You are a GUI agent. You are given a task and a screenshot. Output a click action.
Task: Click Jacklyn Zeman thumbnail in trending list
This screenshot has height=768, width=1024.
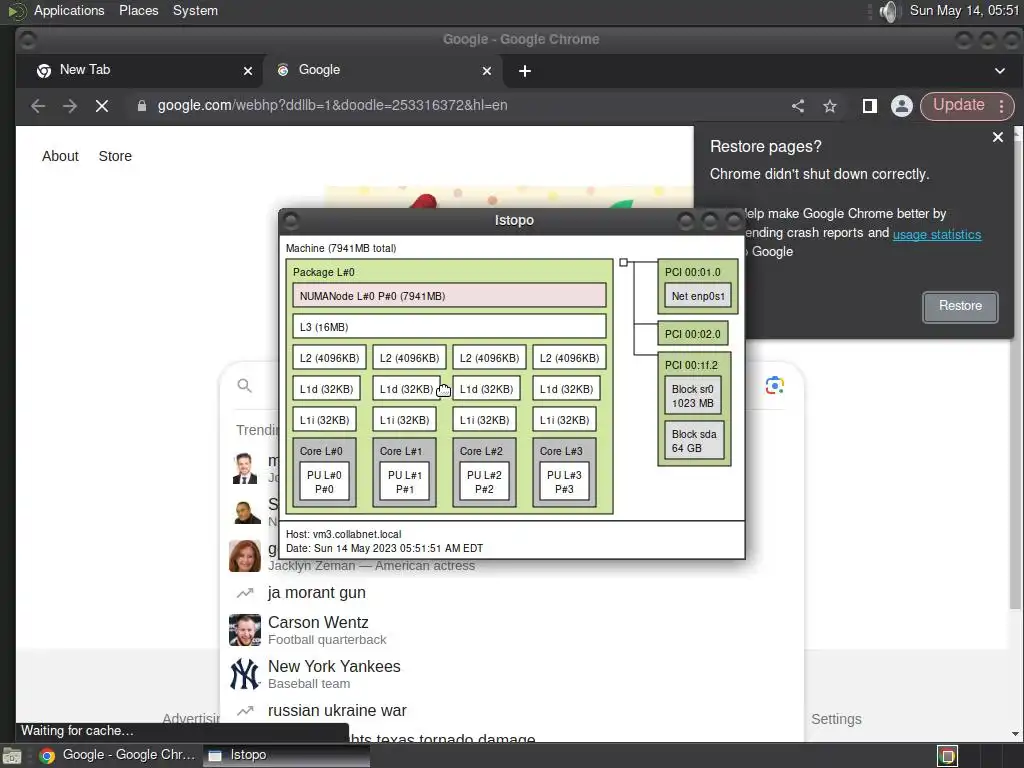(x=245, y=556)
